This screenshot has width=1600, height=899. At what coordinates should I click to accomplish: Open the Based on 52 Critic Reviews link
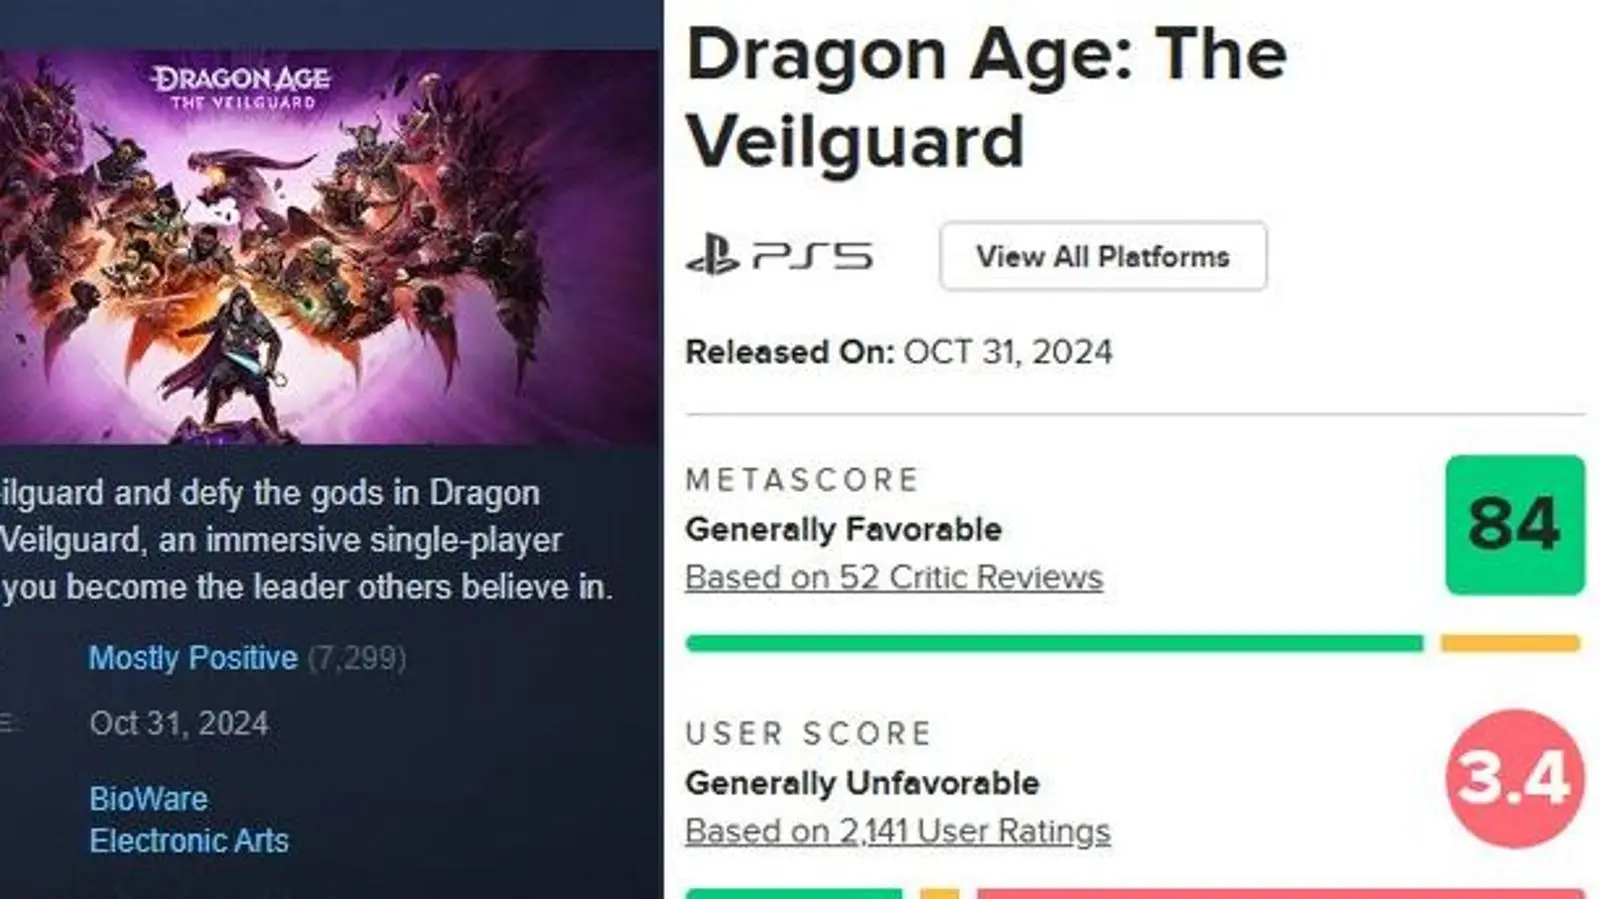pos(894,577)
